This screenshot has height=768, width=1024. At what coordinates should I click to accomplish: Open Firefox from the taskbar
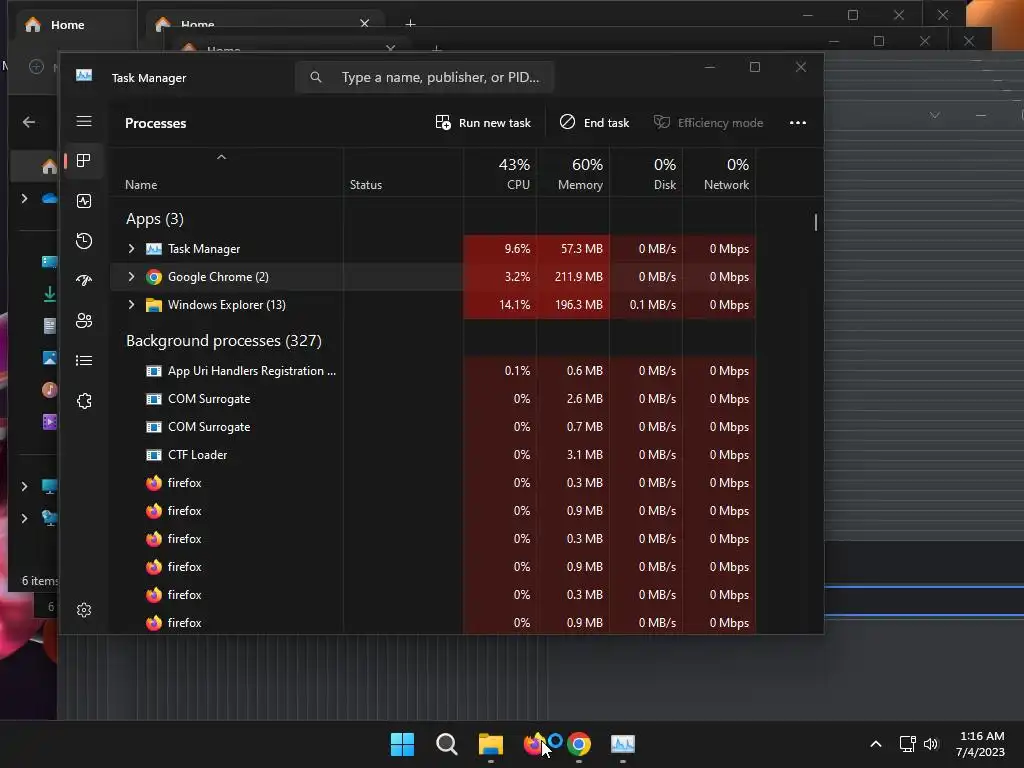534,744
